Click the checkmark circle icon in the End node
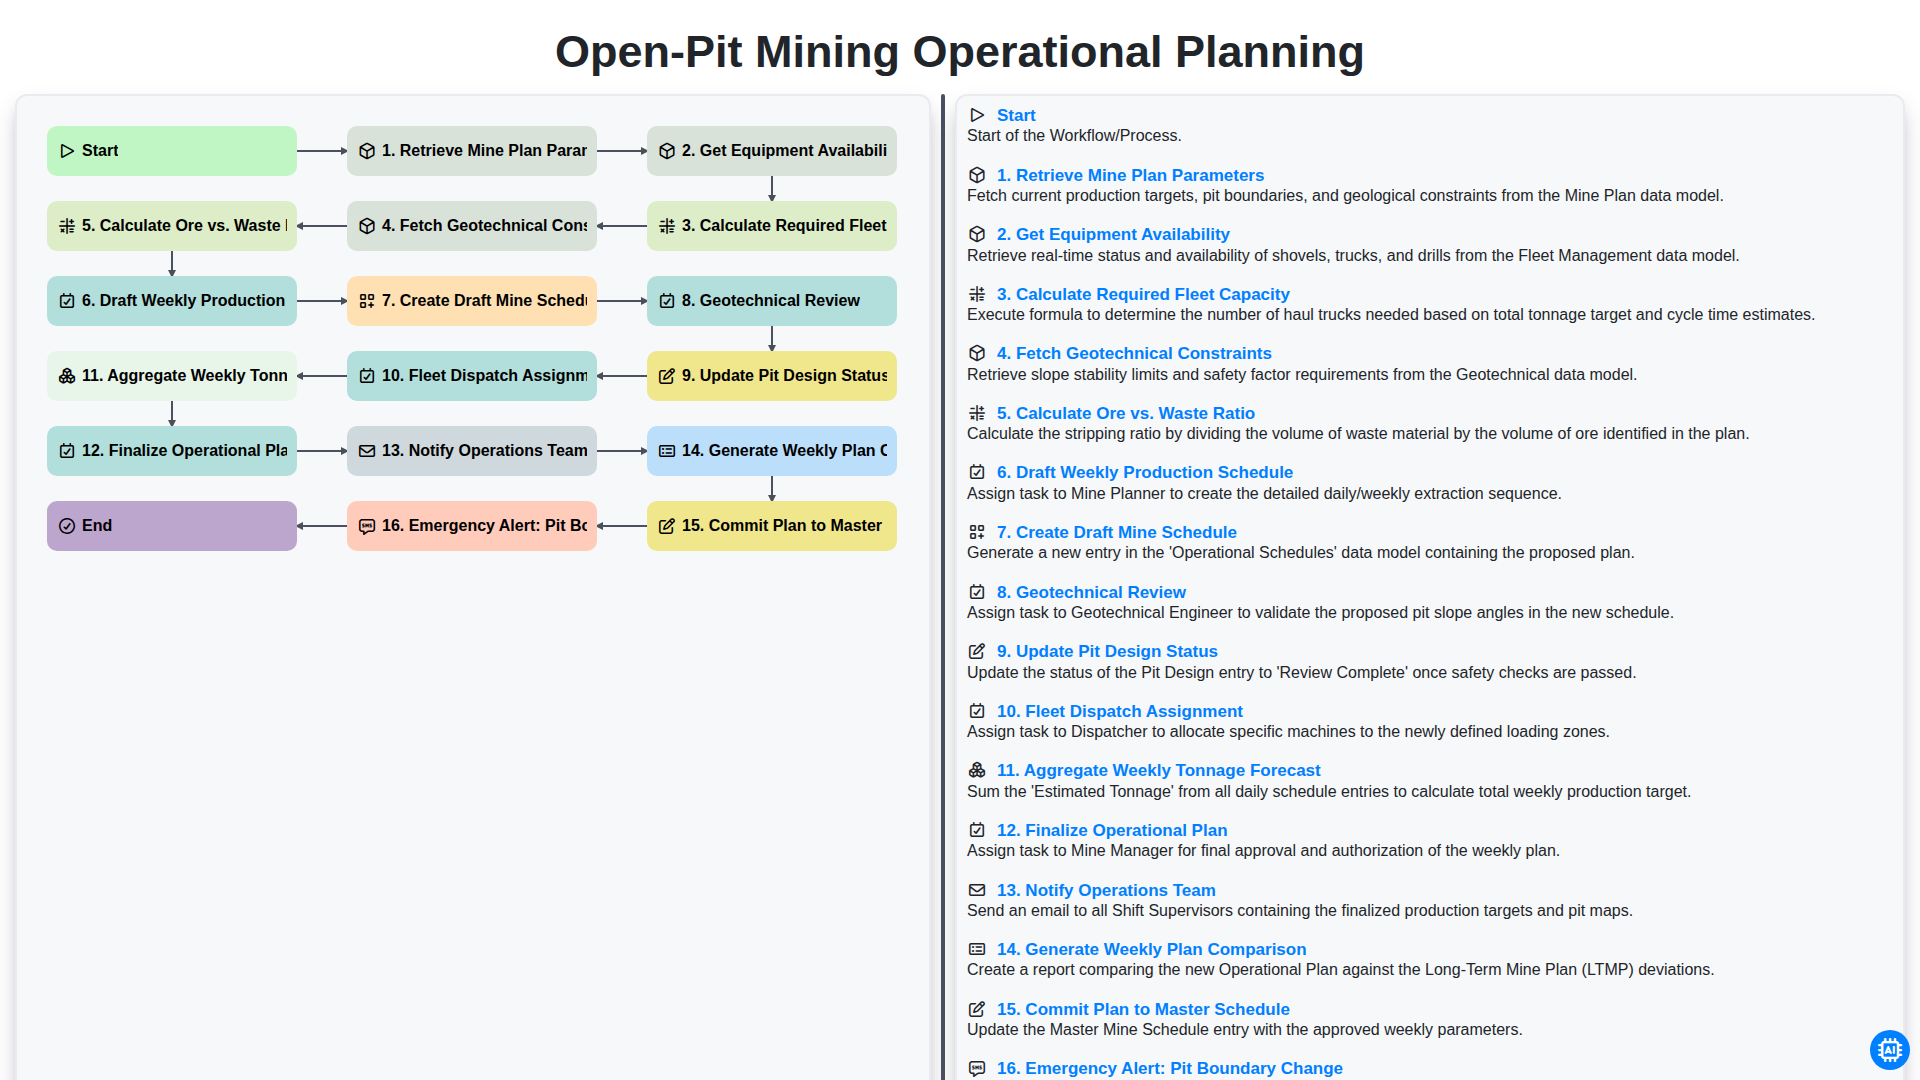This screenshot has width=1920, height=1080. 67,526
